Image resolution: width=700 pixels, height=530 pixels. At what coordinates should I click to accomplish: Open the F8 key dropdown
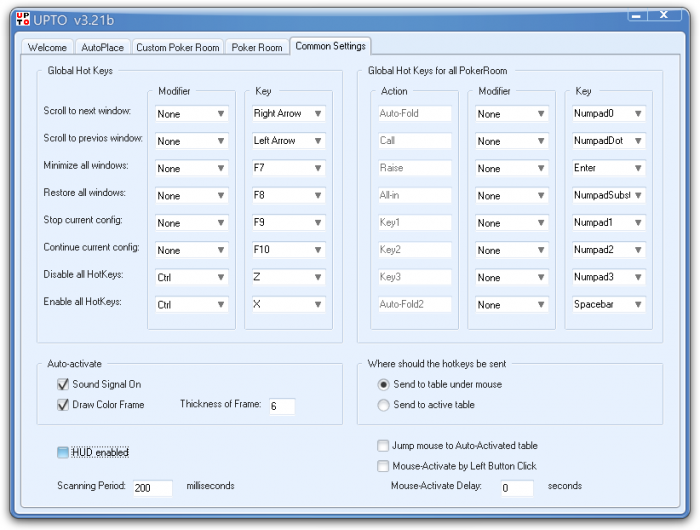pyautogui.click(x=288, y=195)
